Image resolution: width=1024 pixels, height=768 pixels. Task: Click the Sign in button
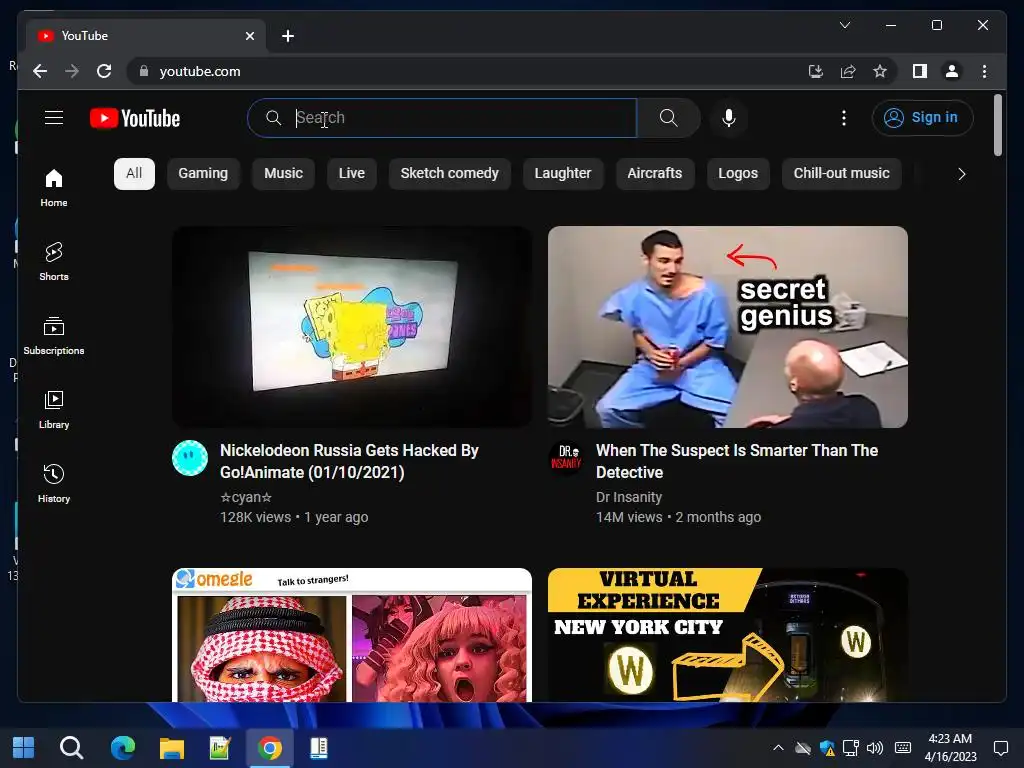coord(922,118)
